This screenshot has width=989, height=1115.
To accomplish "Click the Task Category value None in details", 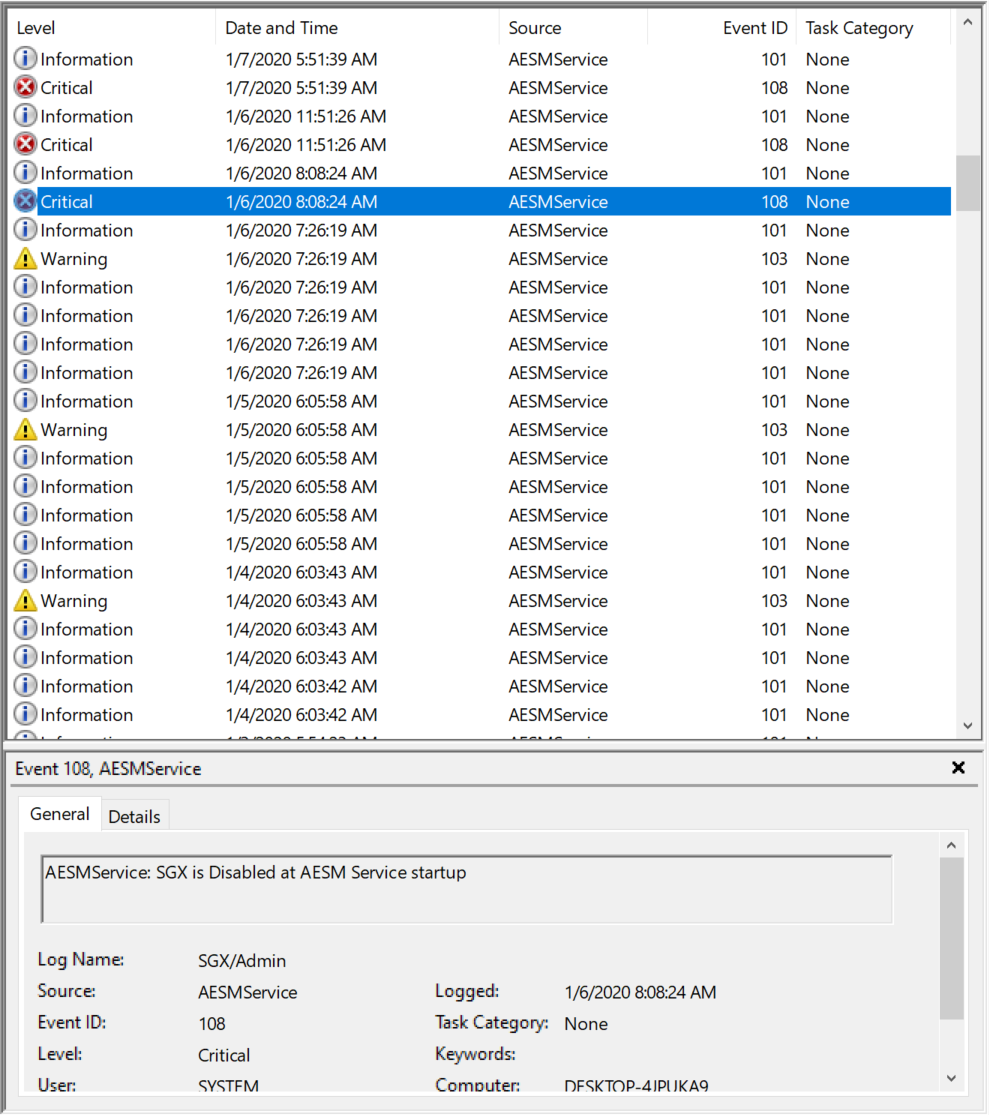I will coord(586,1023).
